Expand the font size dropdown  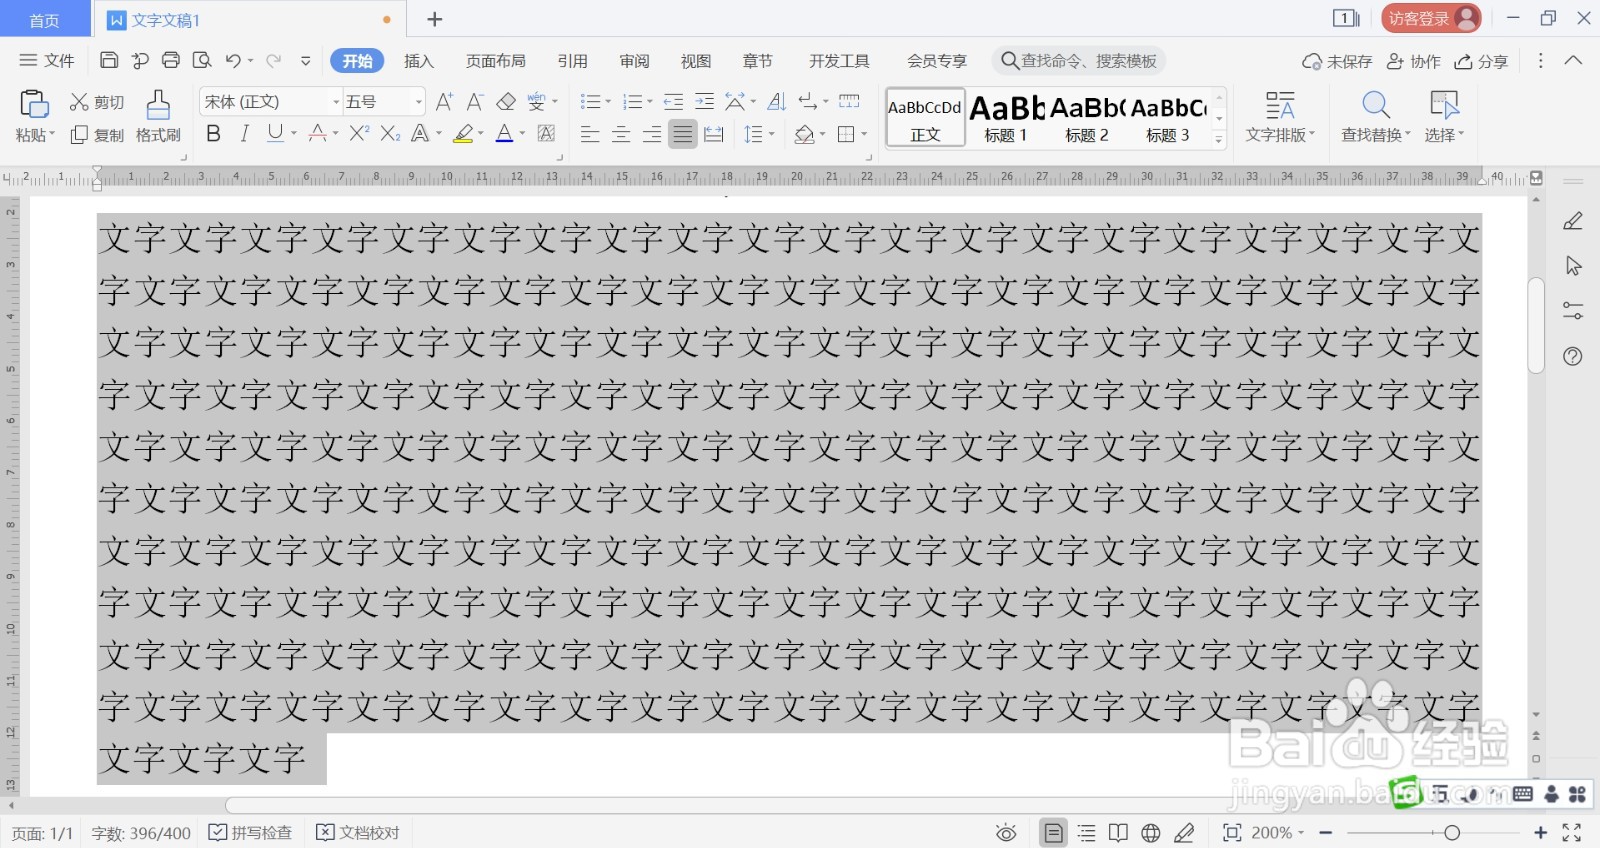pyautogui.click(x=419, y=102)
